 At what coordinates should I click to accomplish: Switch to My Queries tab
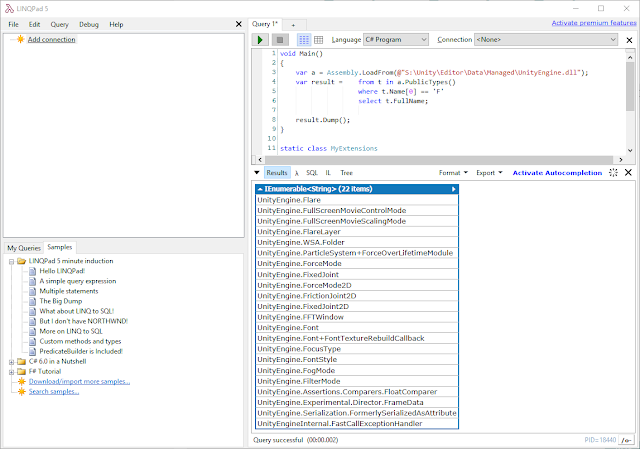[24, 248]
